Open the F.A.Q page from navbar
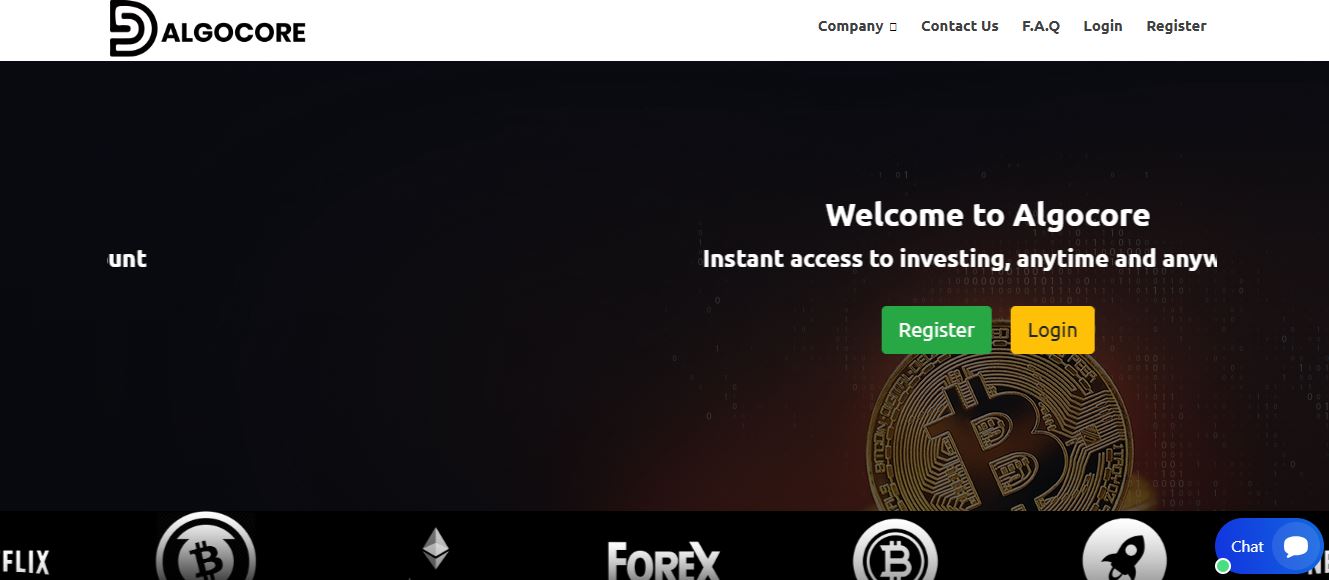Viewport: 1329px width, 580px height. tap(1041, 26)
